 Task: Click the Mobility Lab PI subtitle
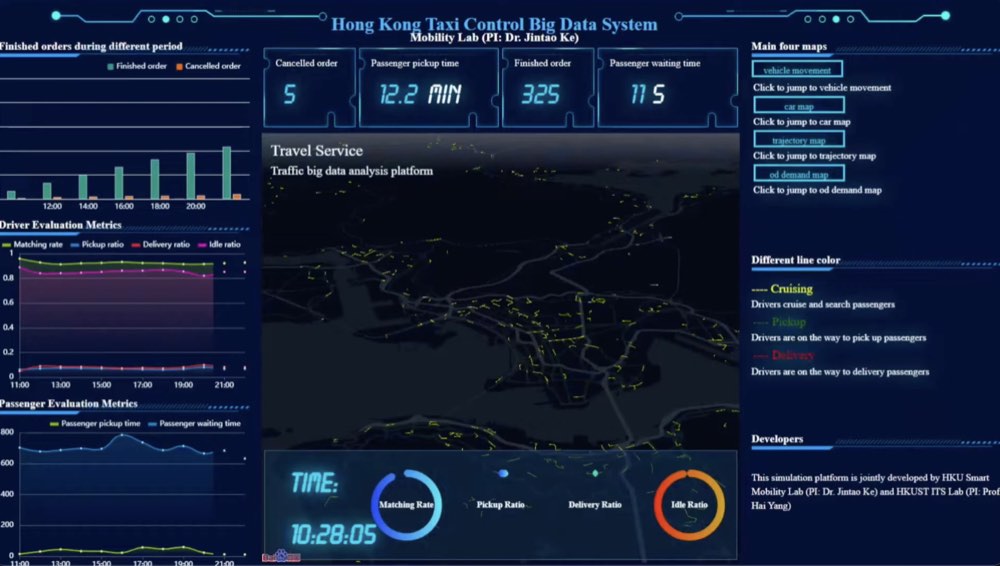coord(494,37)
